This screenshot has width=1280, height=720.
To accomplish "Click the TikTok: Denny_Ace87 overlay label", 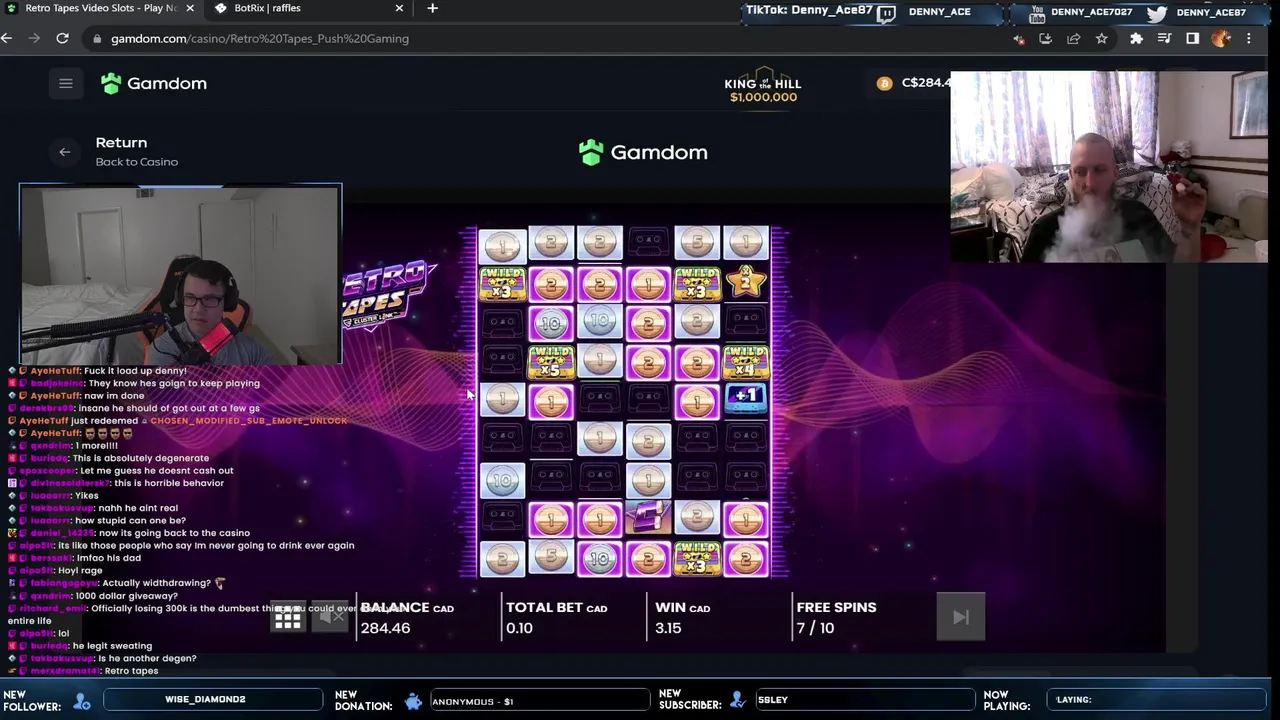I will point(809,10).
